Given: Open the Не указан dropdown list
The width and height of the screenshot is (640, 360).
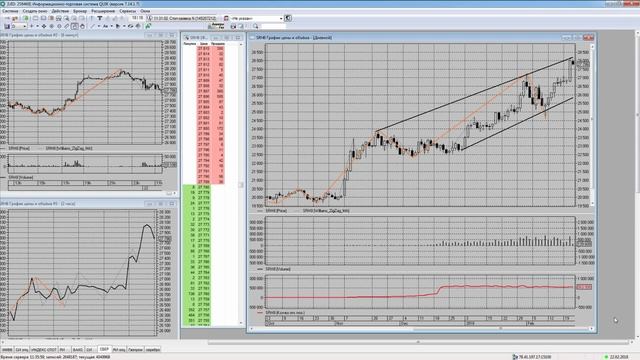Looking at the screenshot, I should (x=281, y=18).
